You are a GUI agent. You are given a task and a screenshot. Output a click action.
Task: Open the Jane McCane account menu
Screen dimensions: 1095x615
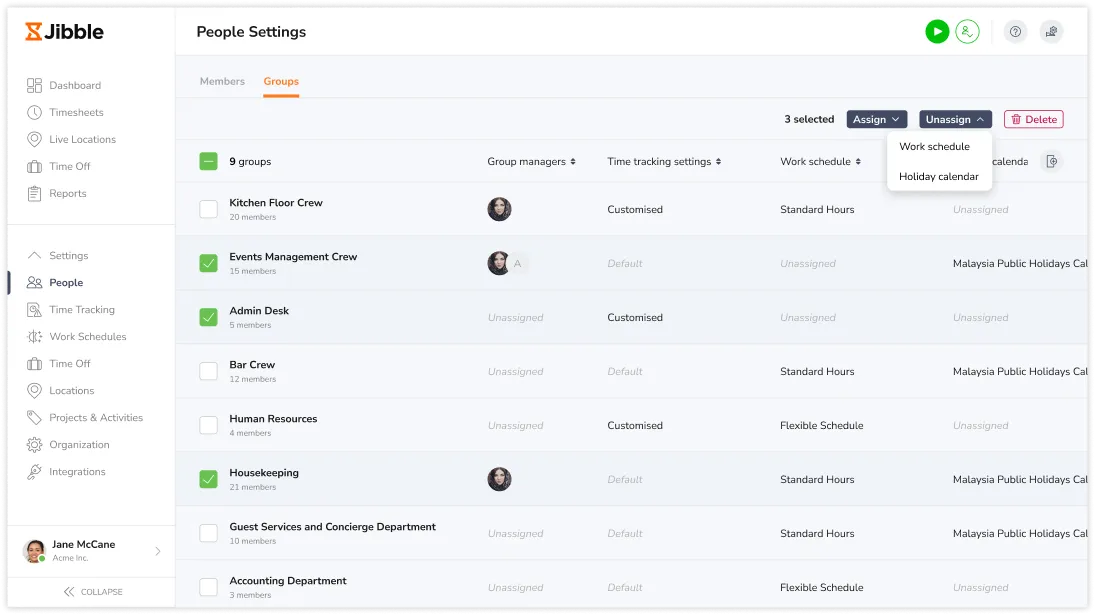pyautogui.click(x=92, y=551)
